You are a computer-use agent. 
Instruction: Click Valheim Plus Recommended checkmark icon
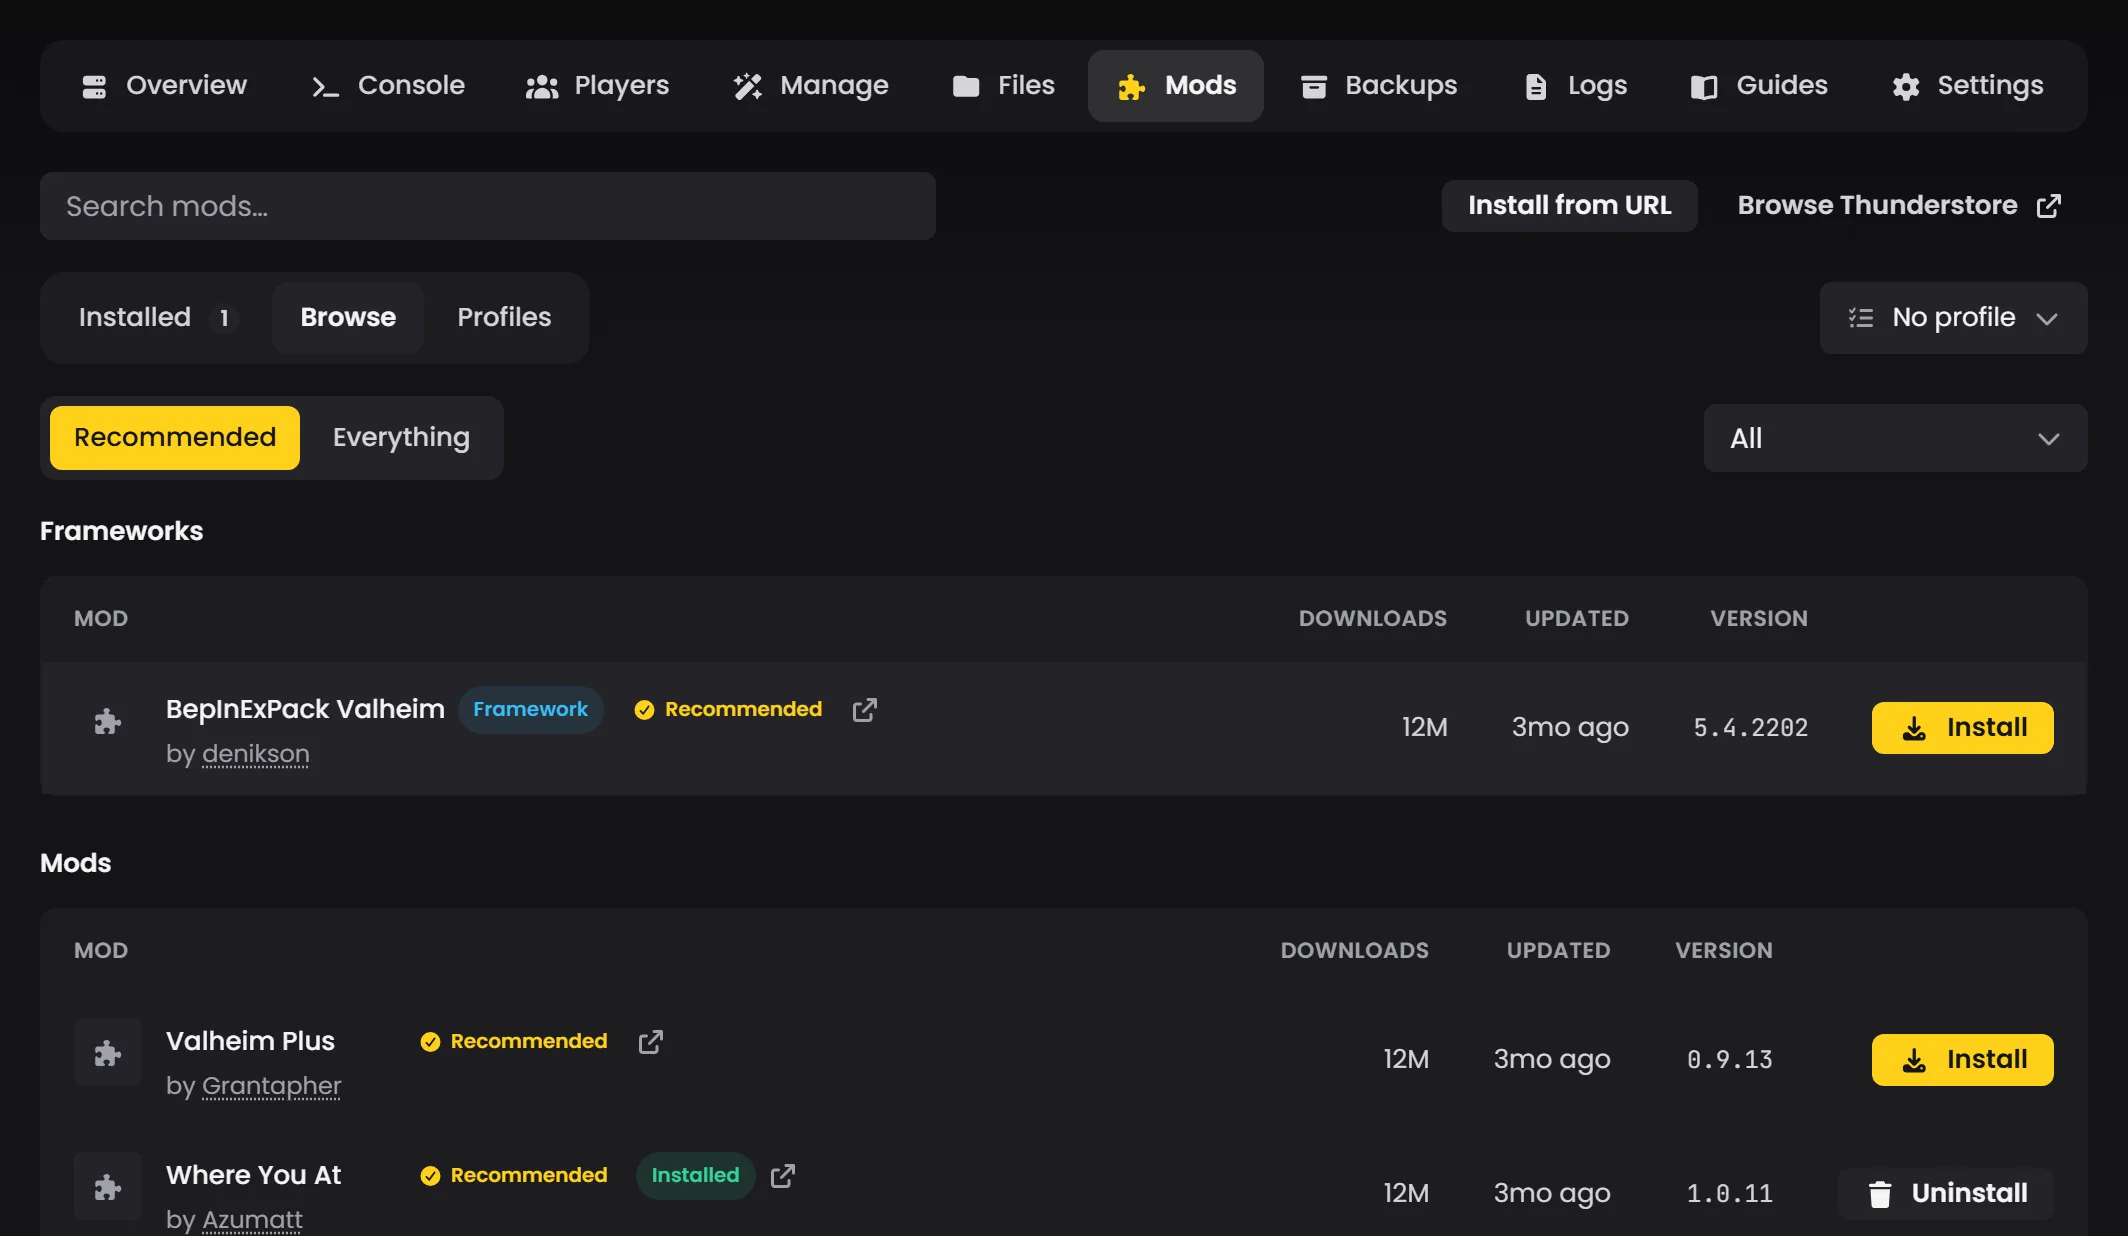click(430, 1042)
